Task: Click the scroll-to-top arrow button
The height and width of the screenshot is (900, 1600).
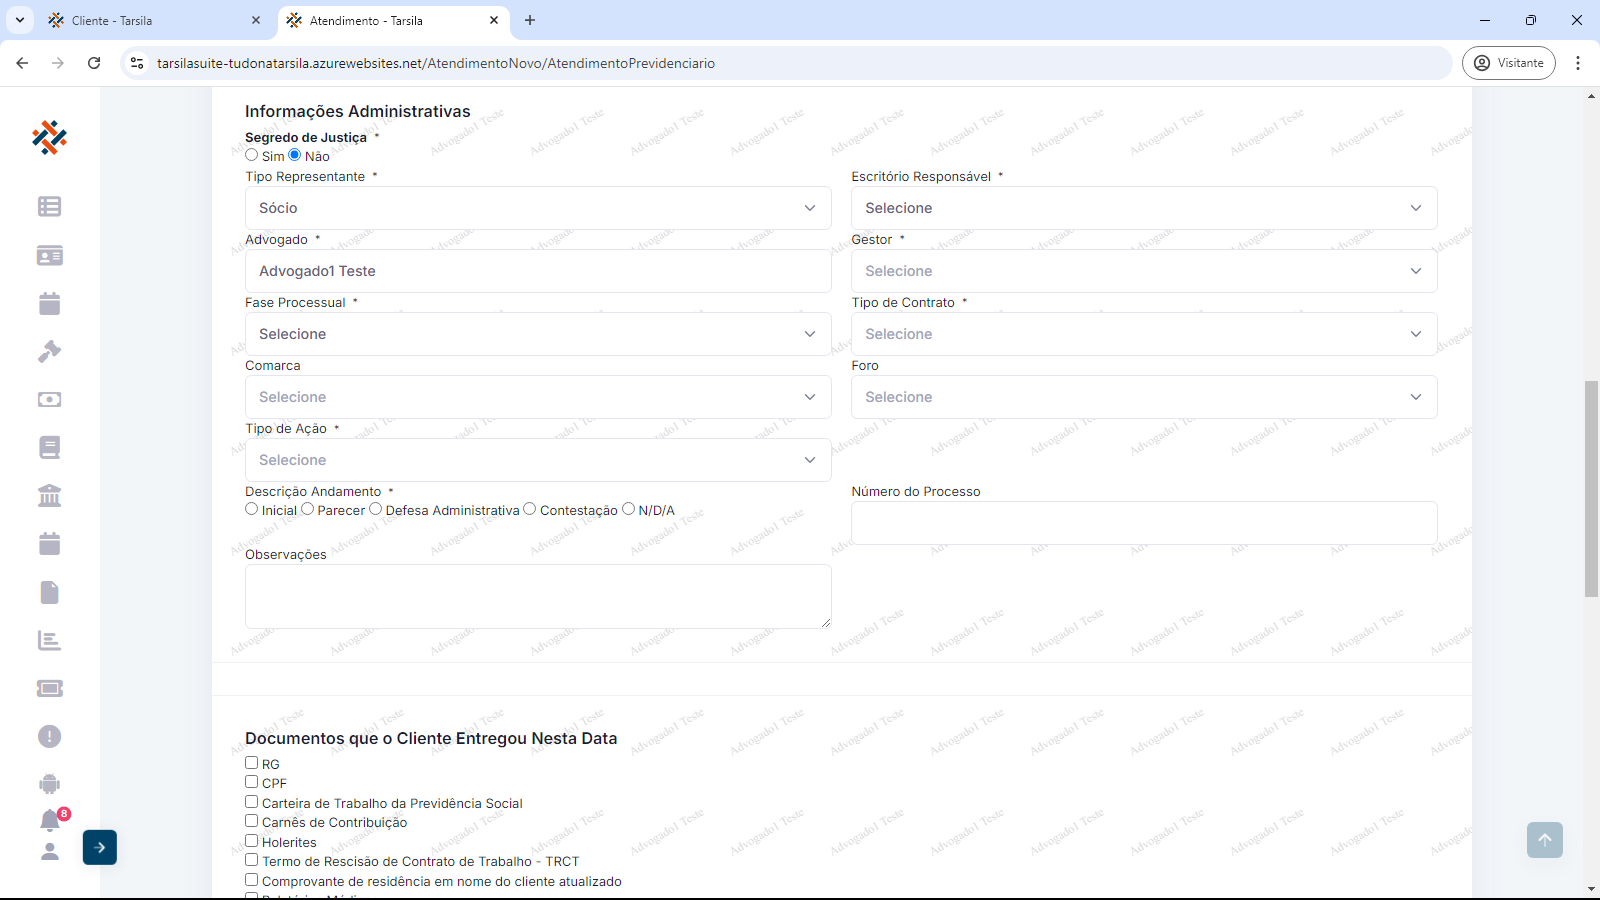Action: click(x=1544, y=840)
